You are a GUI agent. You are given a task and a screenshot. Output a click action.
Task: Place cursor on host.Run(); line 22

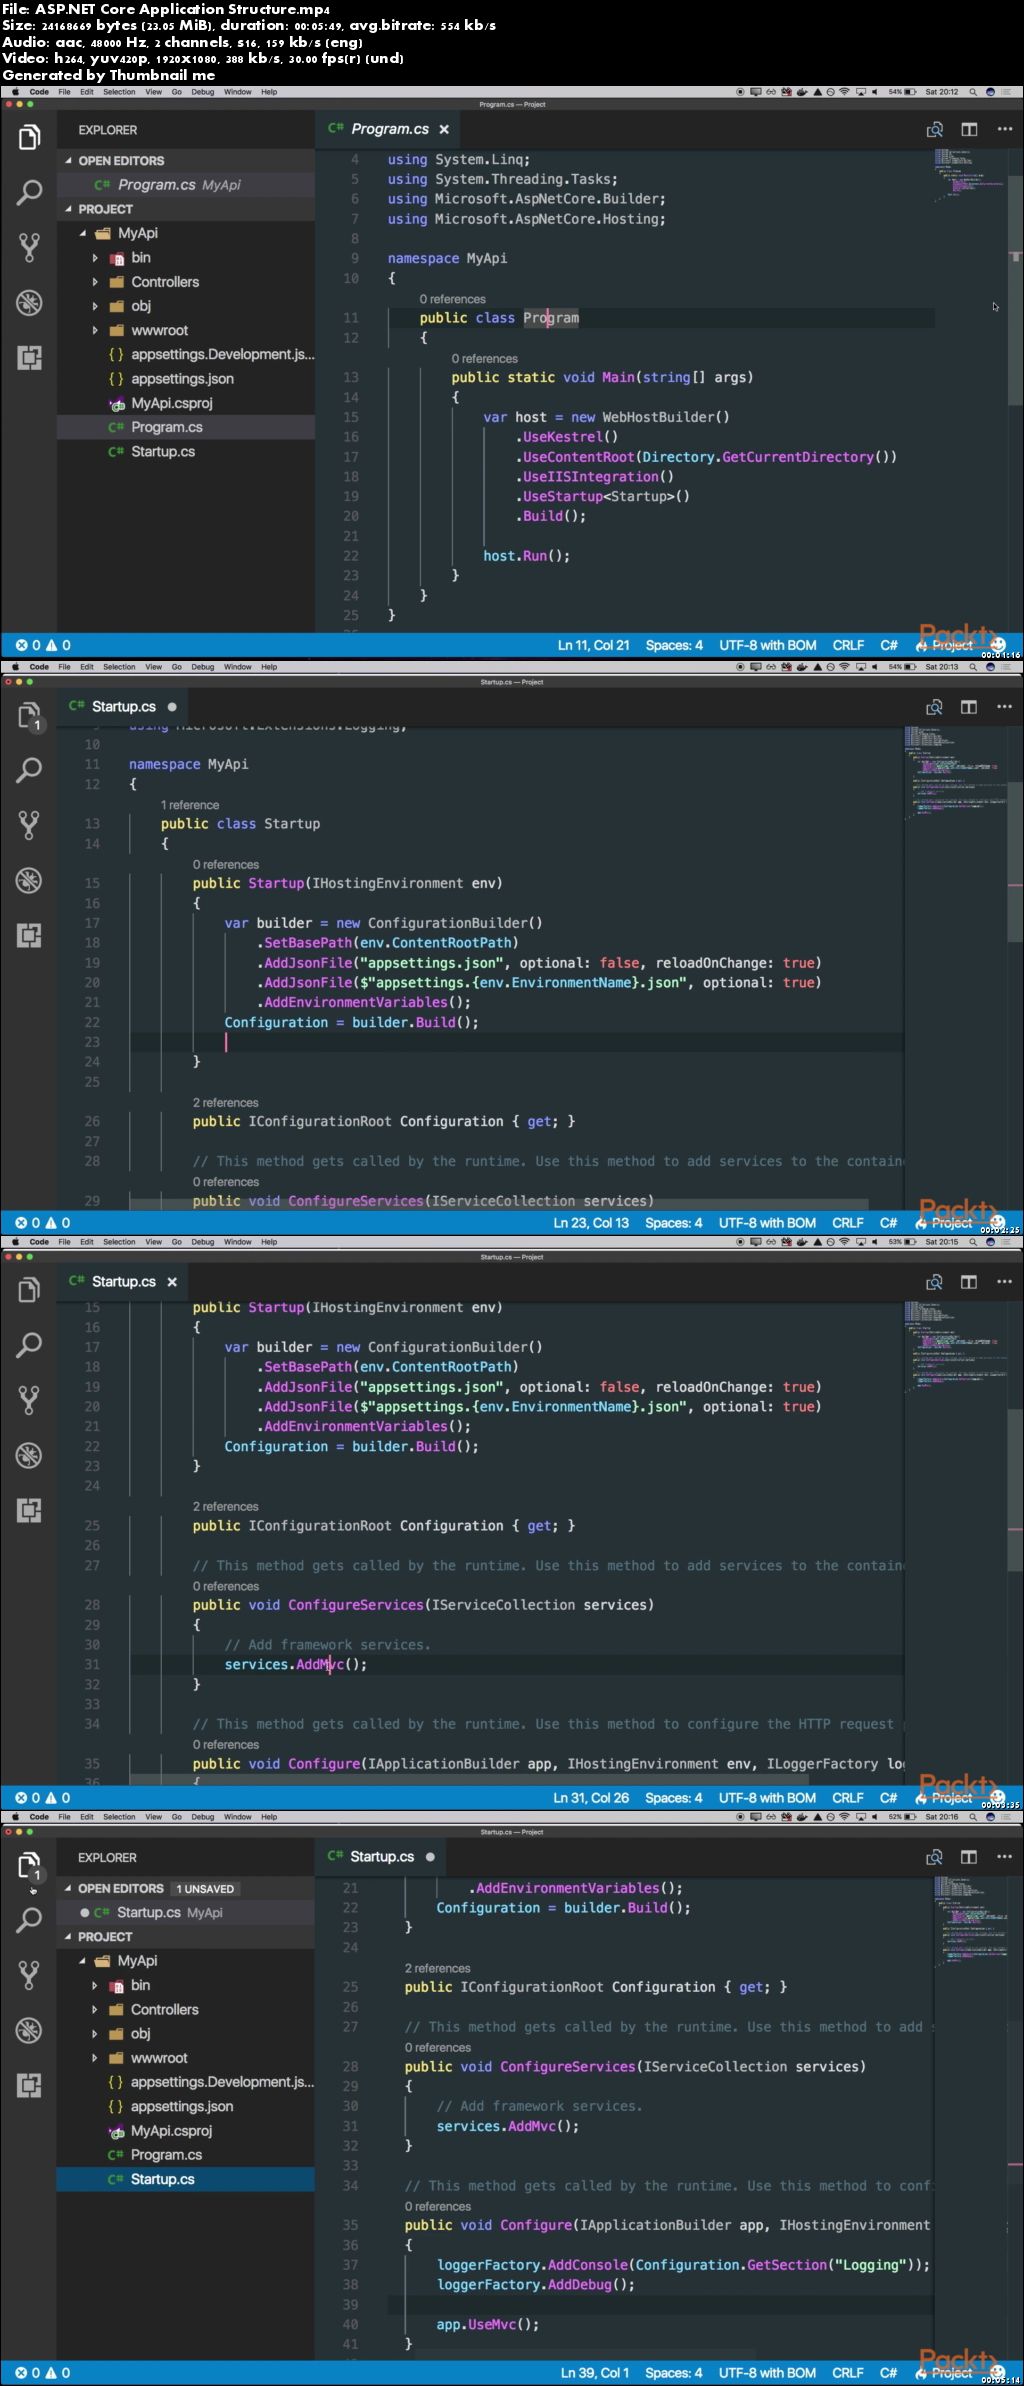[x=526, y=556]
